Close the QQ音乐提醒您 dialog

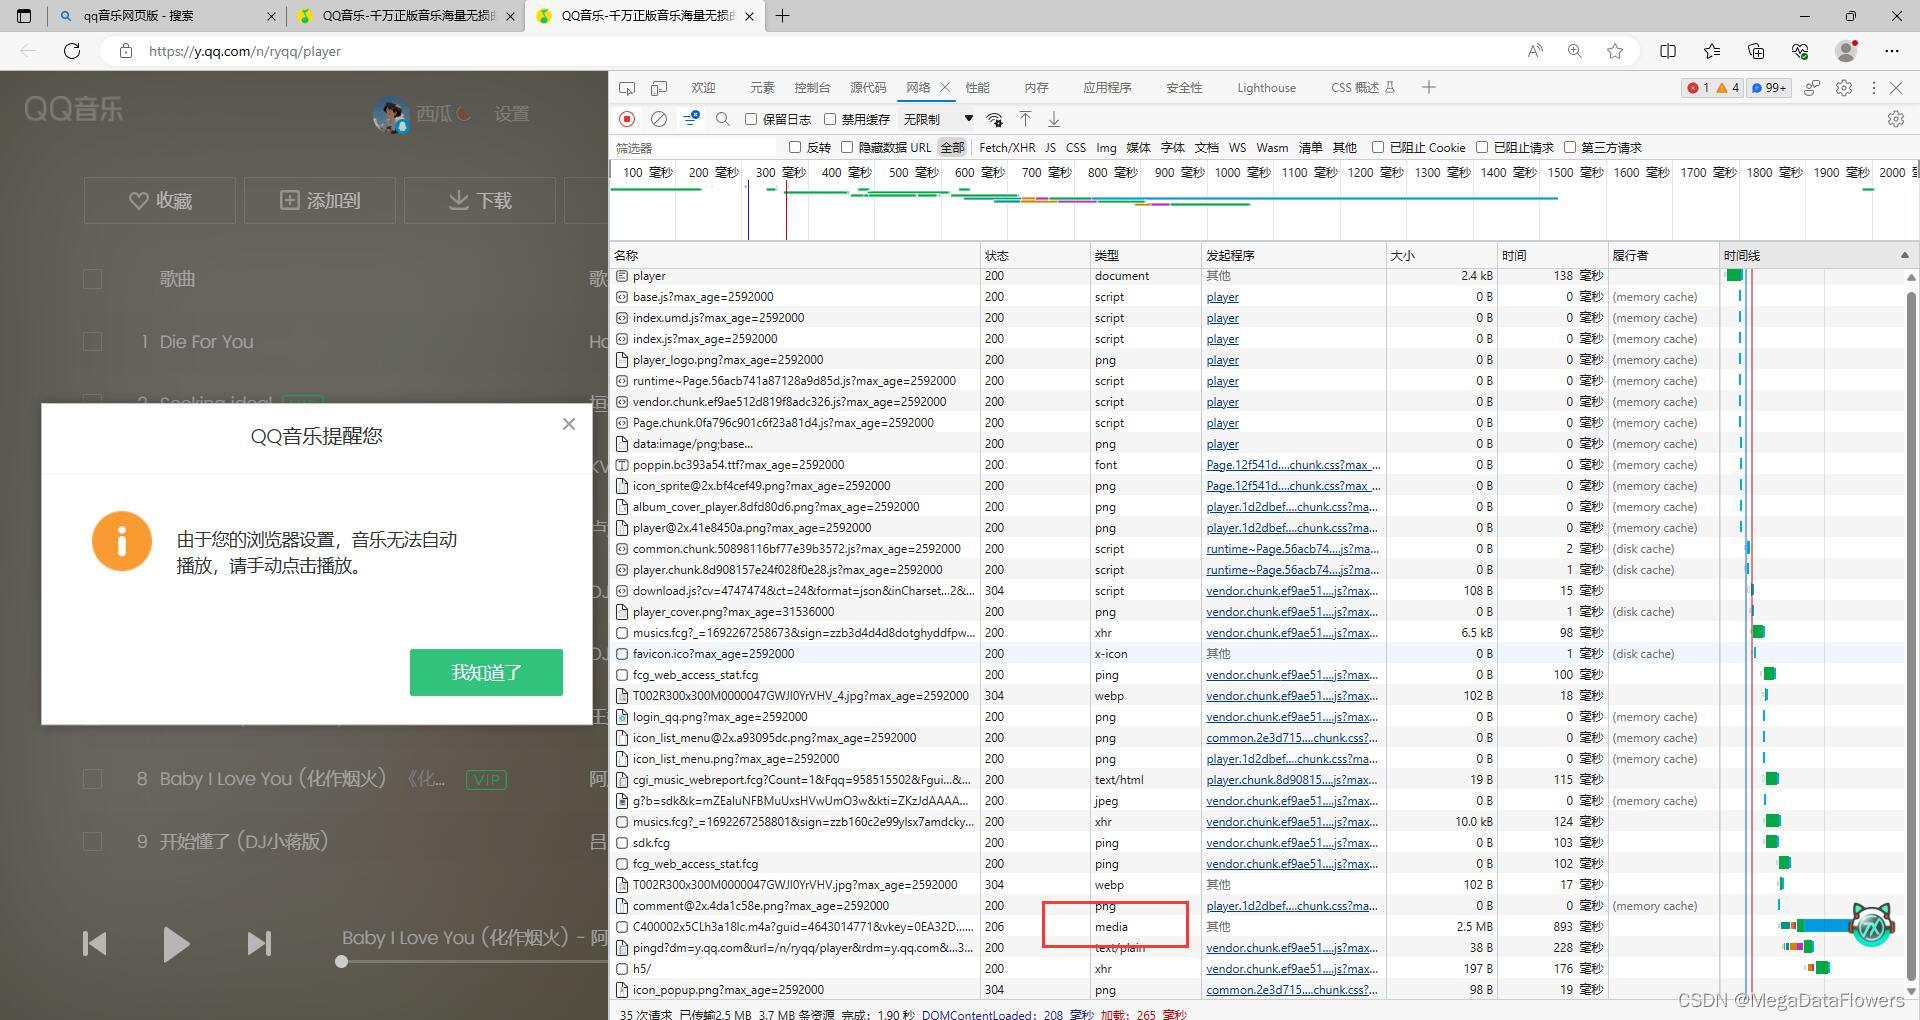(569, 424)
